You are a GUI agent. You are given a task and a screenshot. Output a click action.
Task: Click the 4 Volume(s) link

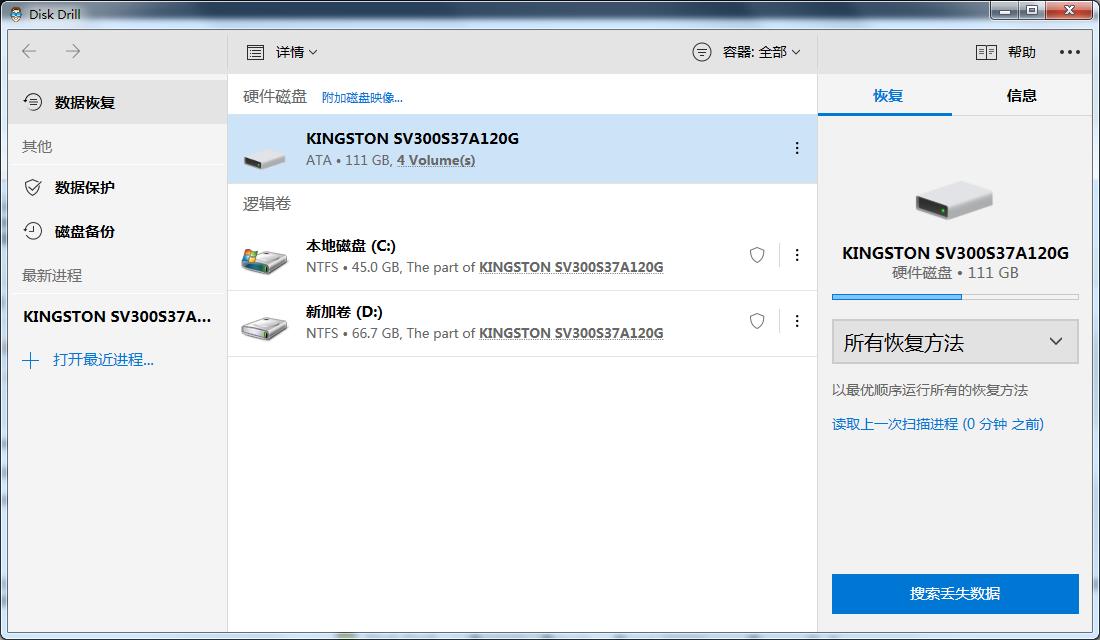(x=436, y=160)
